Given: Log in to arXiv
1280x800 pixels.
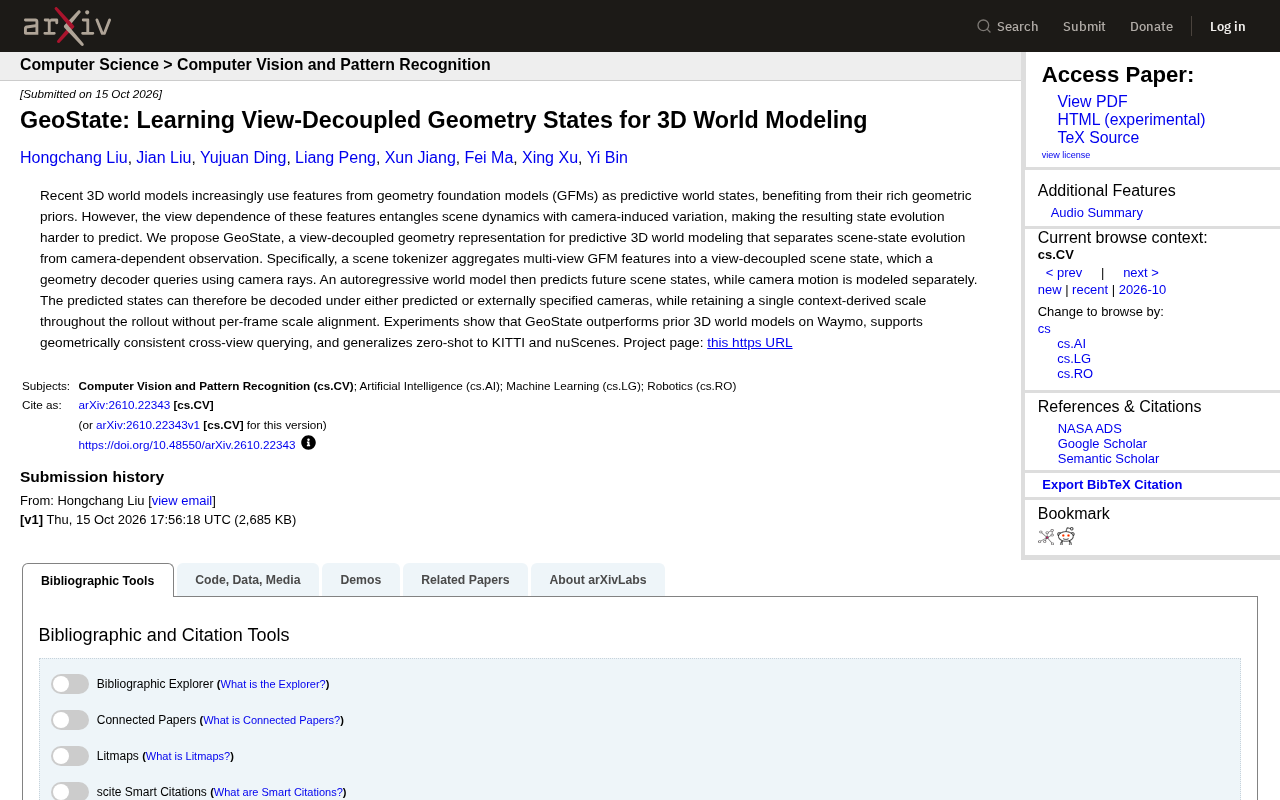Looking at the screenshot, I should pyautogui.click(x=1228, y=26).
